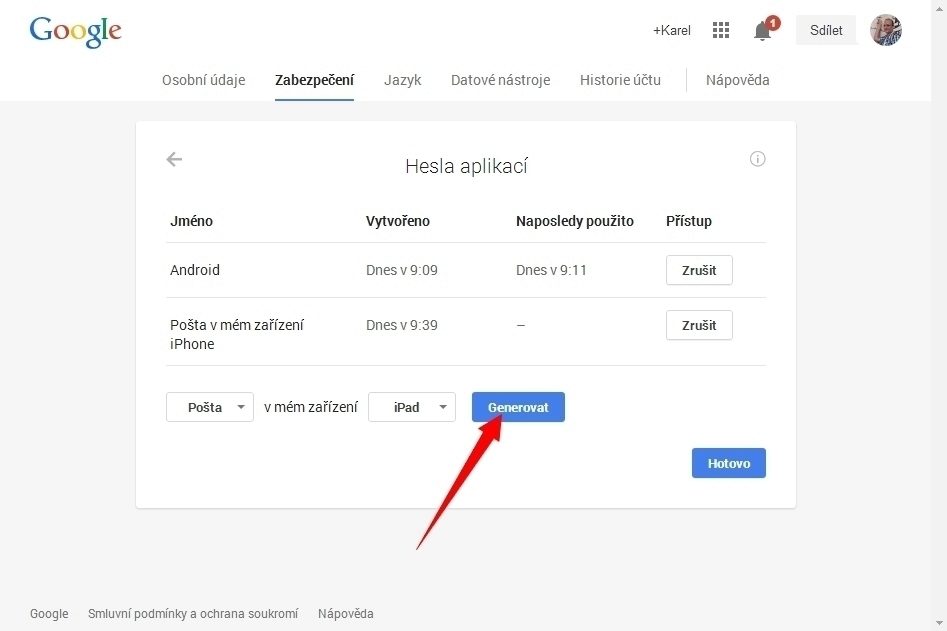
Task: Click the Vytvořeno column header
Action: (397, 221)
